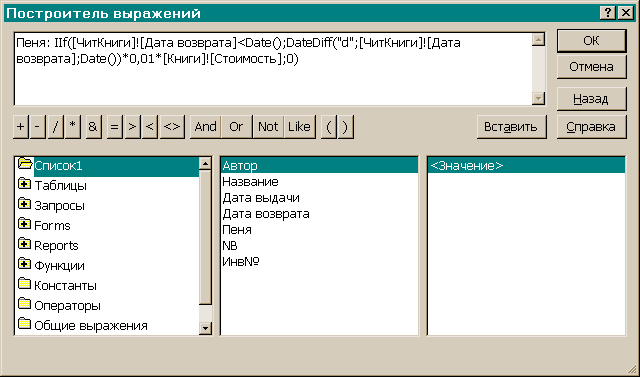
Task: Select the Дата выдачи field
Action: [x=319, y=197]
